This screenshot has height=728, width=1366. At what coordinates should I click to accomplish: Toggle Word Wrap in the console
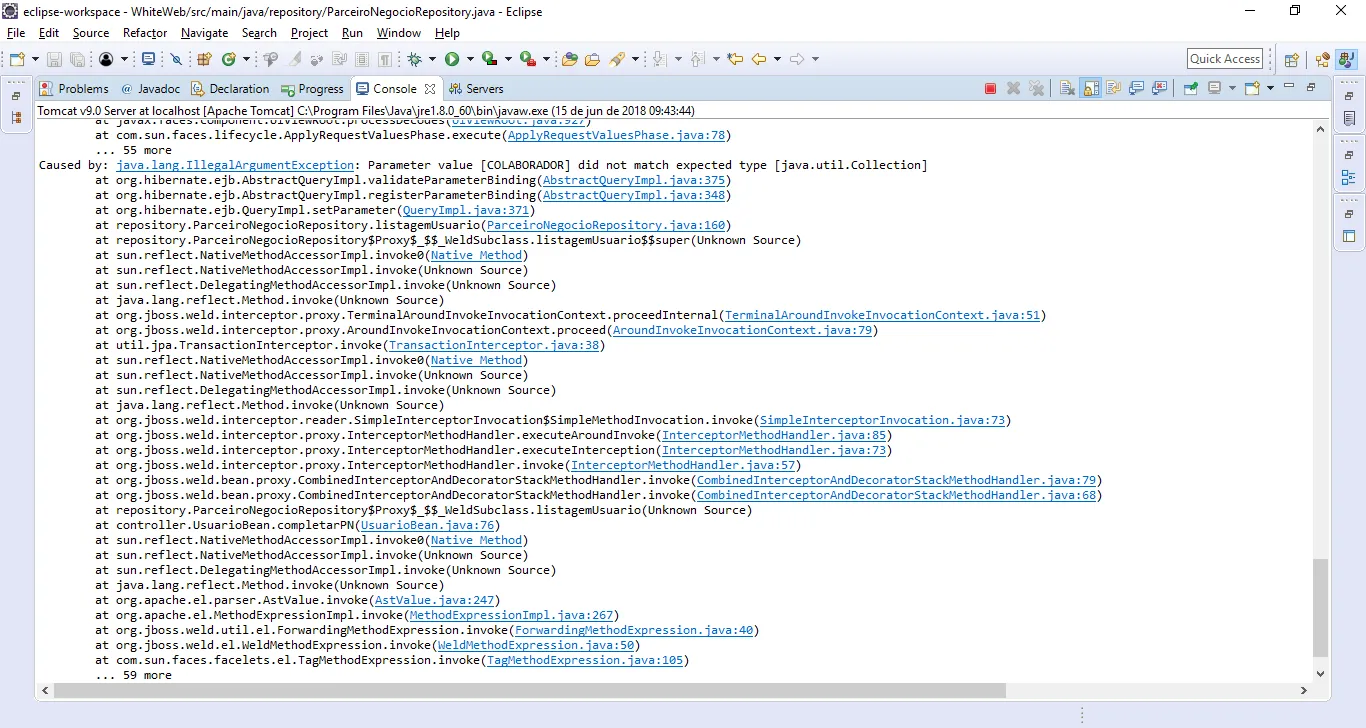coord(1113,88)
